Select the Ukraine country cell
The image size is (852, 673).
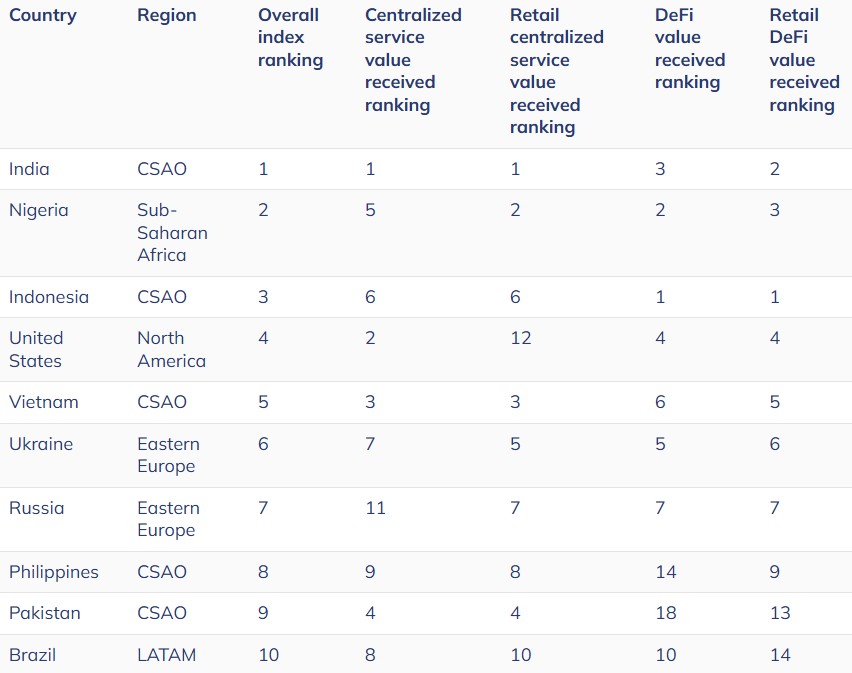(x=41, y=444)
